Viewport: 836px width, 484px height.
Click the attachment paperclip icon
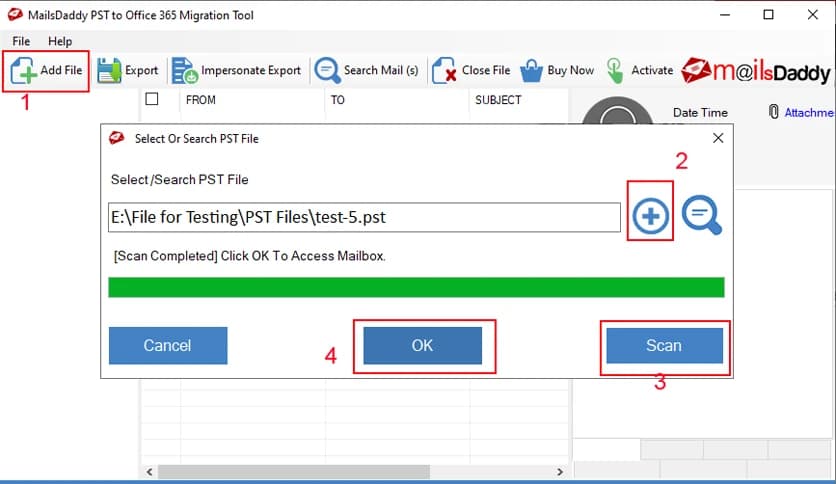point(774,111)
